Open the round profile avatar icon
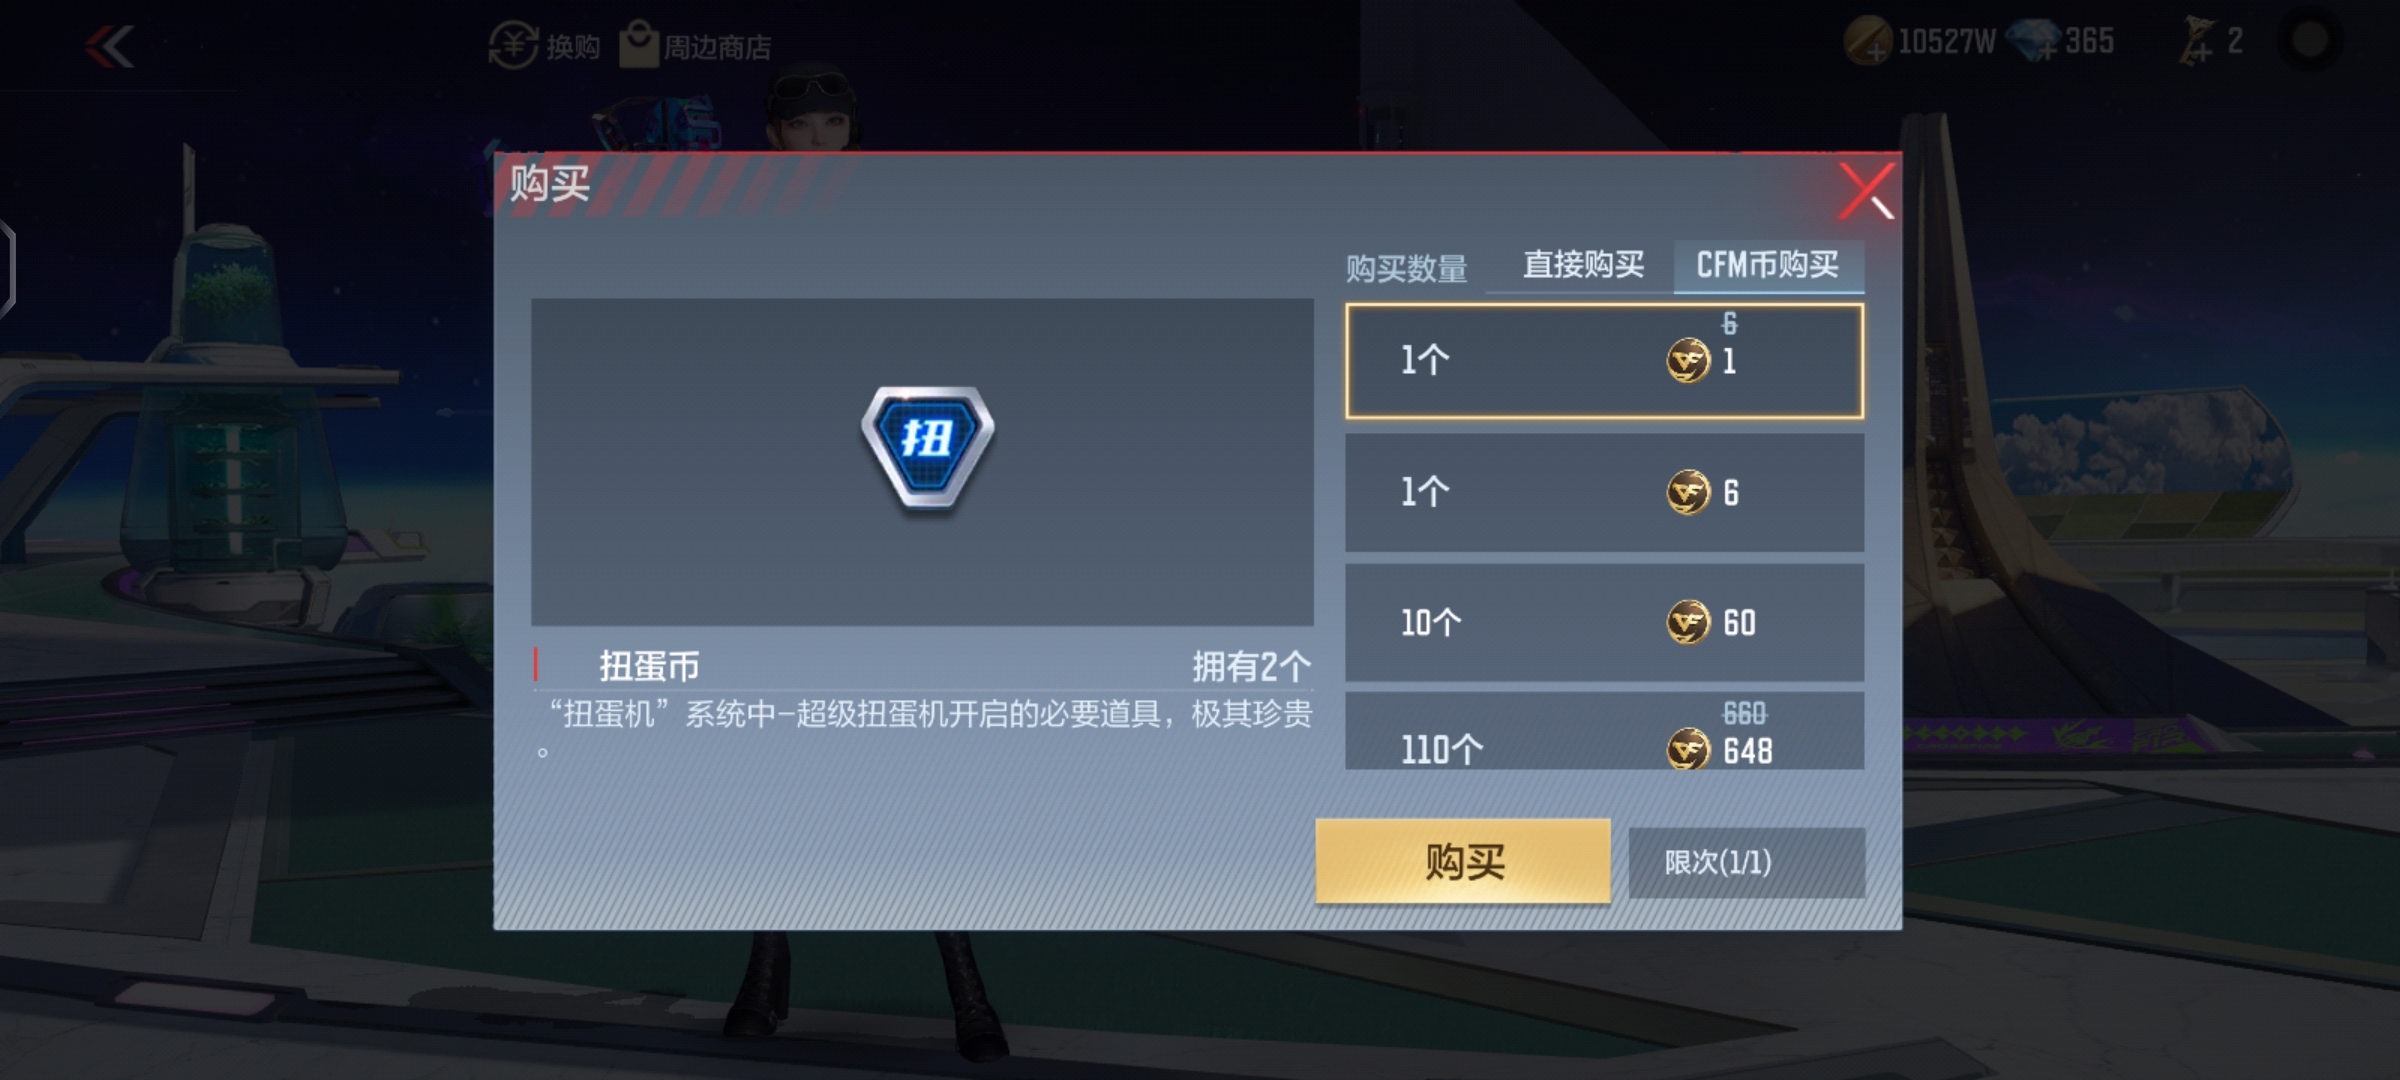Screen dimensions: 2400x1080 [2309, 41]
